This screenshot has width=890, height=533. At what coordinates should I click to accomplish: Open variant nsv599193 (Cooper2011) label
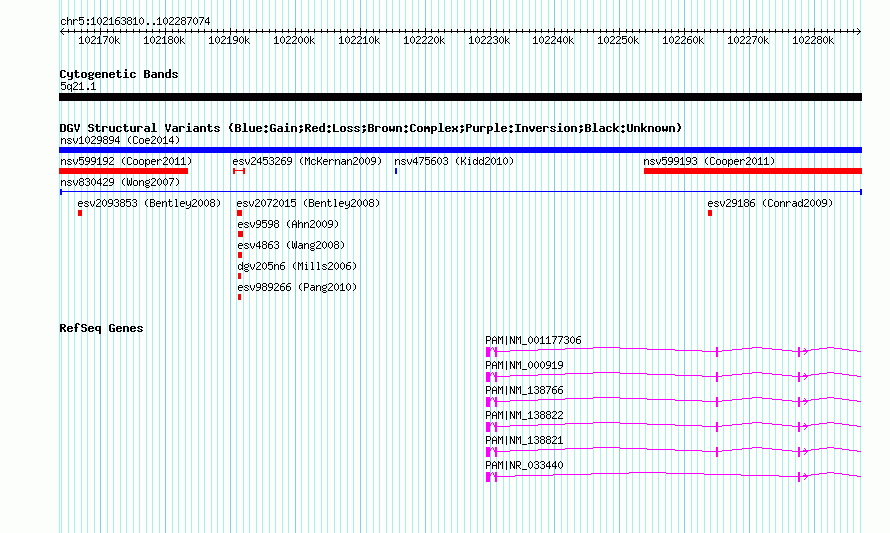coord(709,161)
